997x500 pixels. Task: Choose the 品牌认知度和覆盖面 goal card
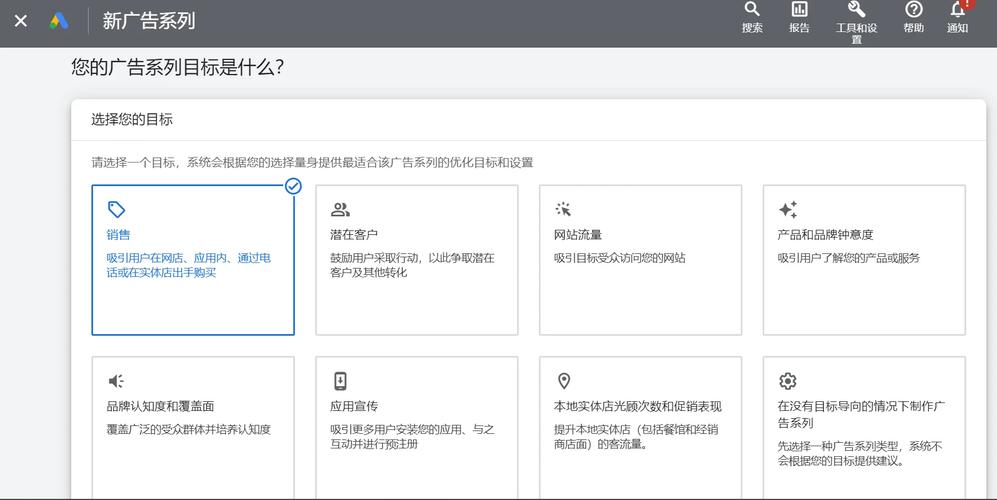pos(193,427)
